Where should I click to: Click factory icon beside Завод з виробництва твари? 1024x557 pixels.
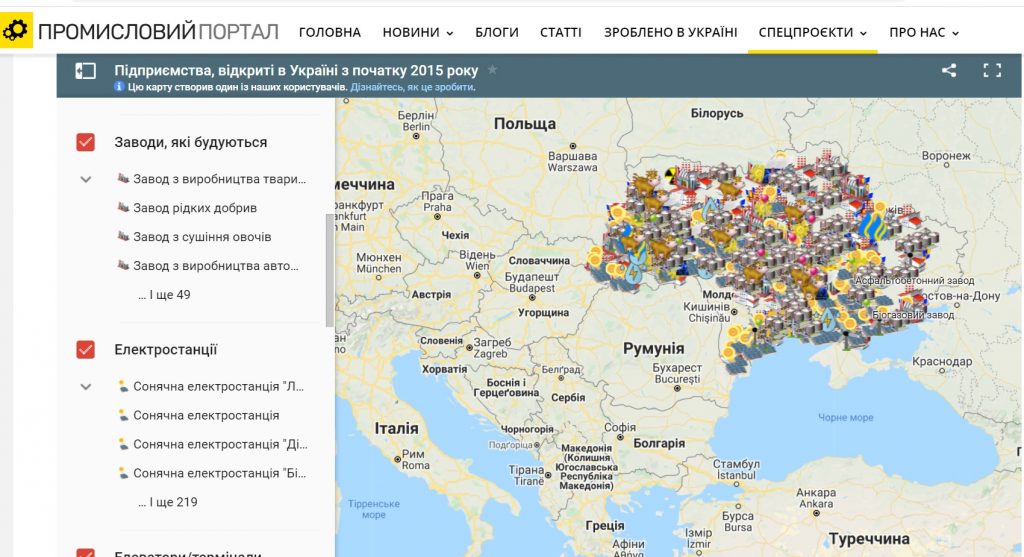coord(123,178)
